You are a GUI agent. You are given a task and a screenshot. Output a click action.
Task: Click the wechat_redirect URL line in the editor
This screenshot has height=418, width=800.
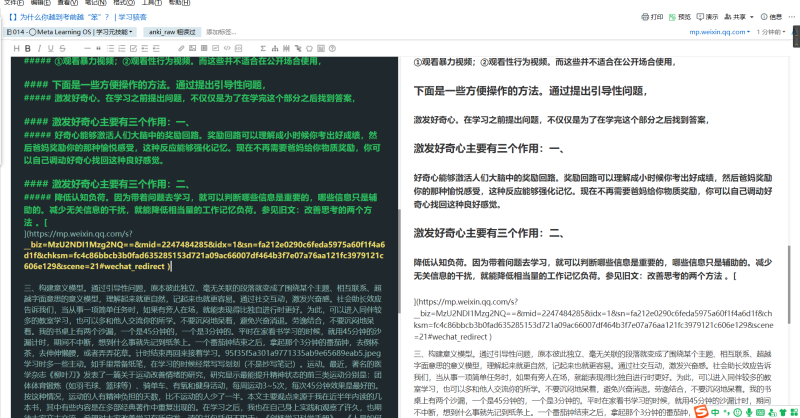click(x=97, y=266)
